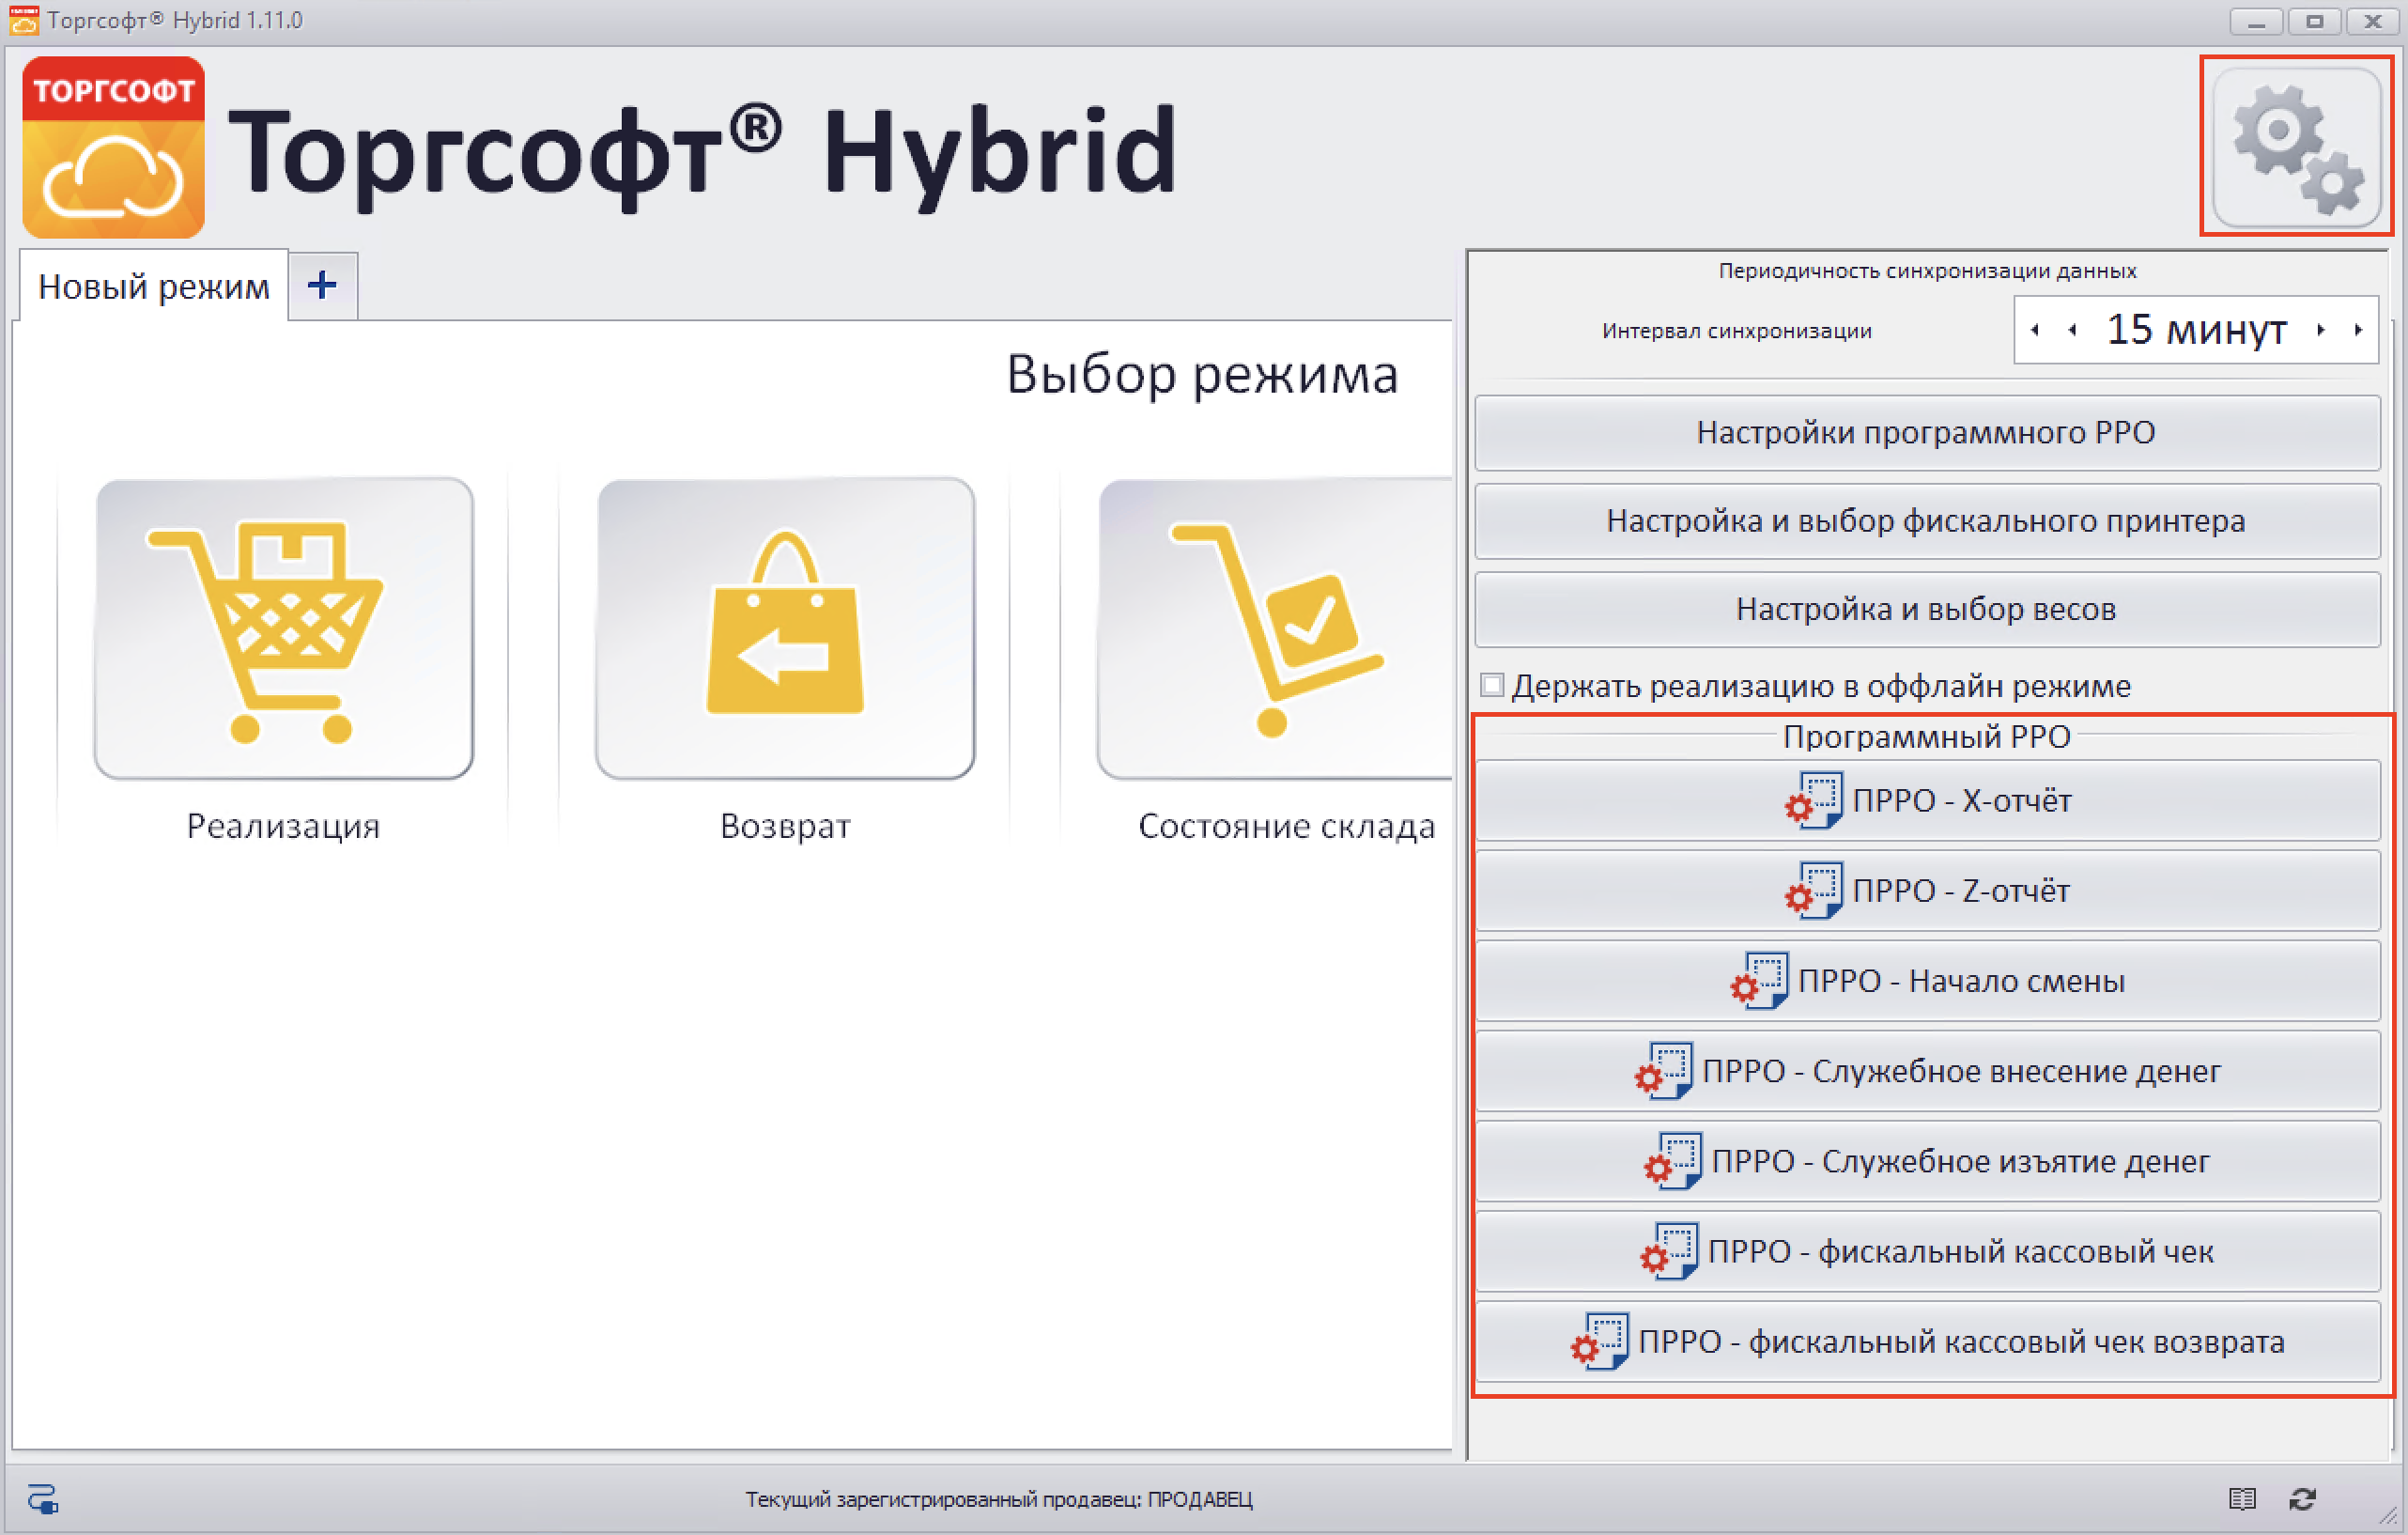Click the Текущий зарегистрированный продавец status text
This screenshot has height=1535, width=2408.
[998, 1498]
